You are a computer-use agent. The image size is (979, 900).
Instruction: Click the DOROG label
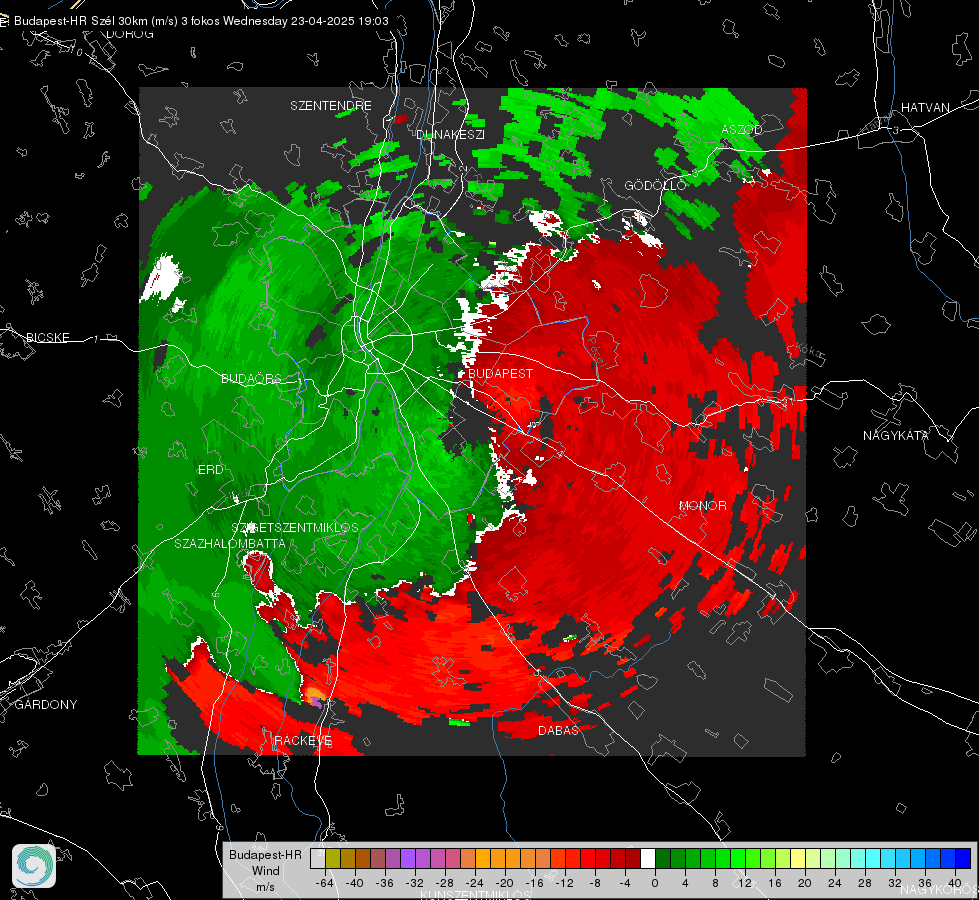click(130, 34)
